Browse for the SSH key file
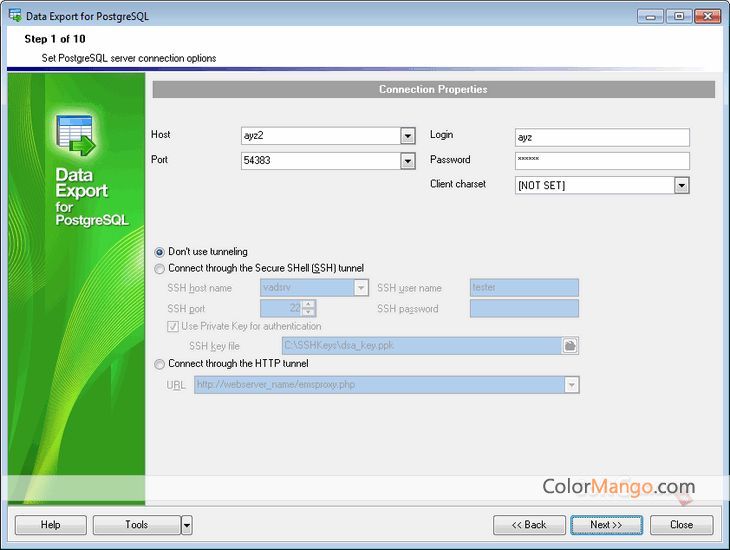 570,346
